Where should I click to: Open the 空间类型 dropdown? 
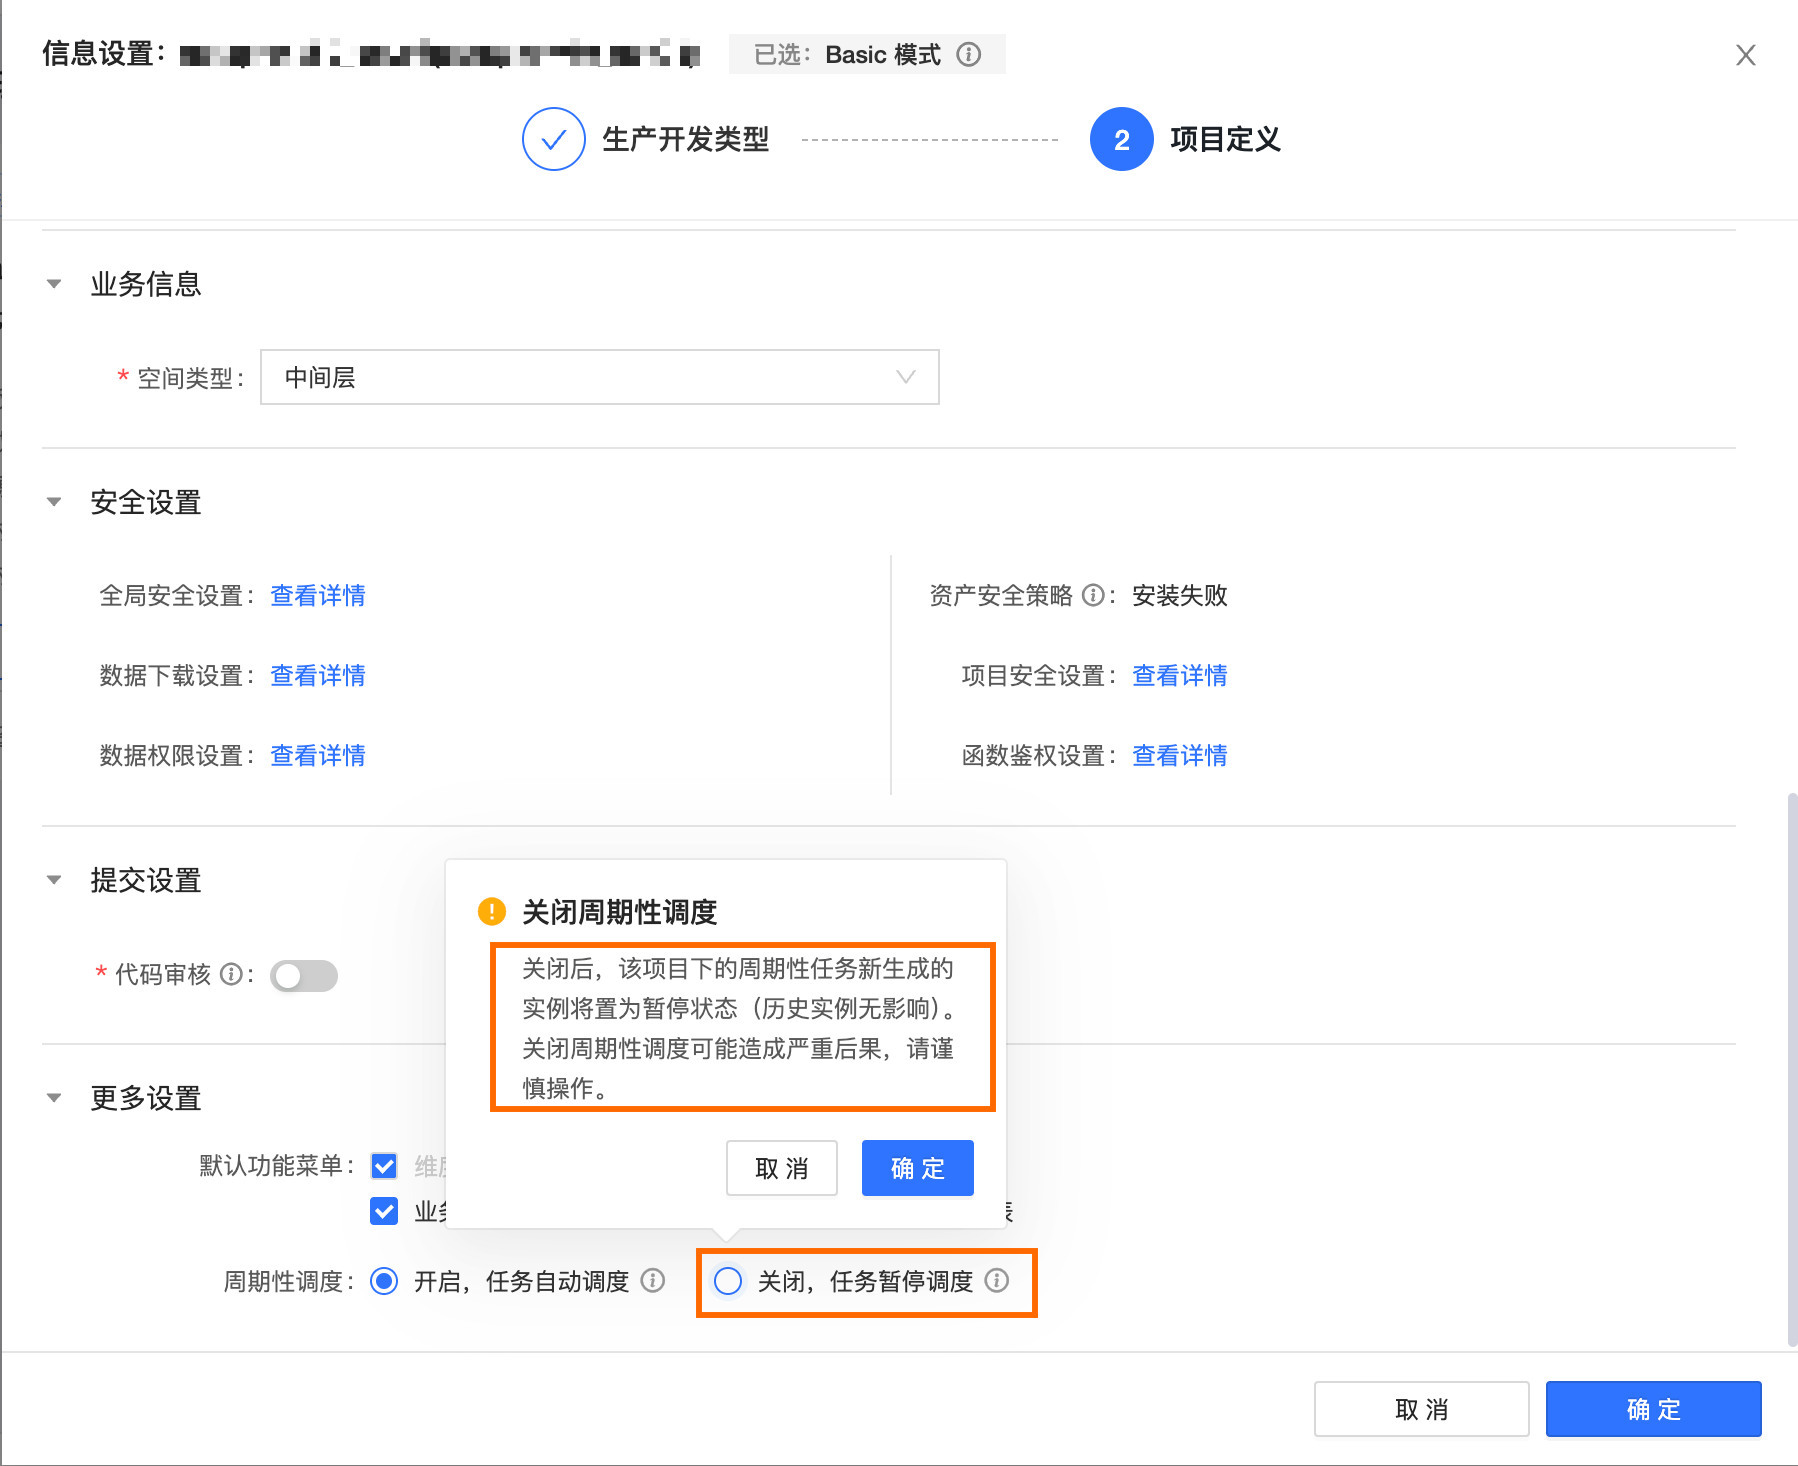(599, 377)
